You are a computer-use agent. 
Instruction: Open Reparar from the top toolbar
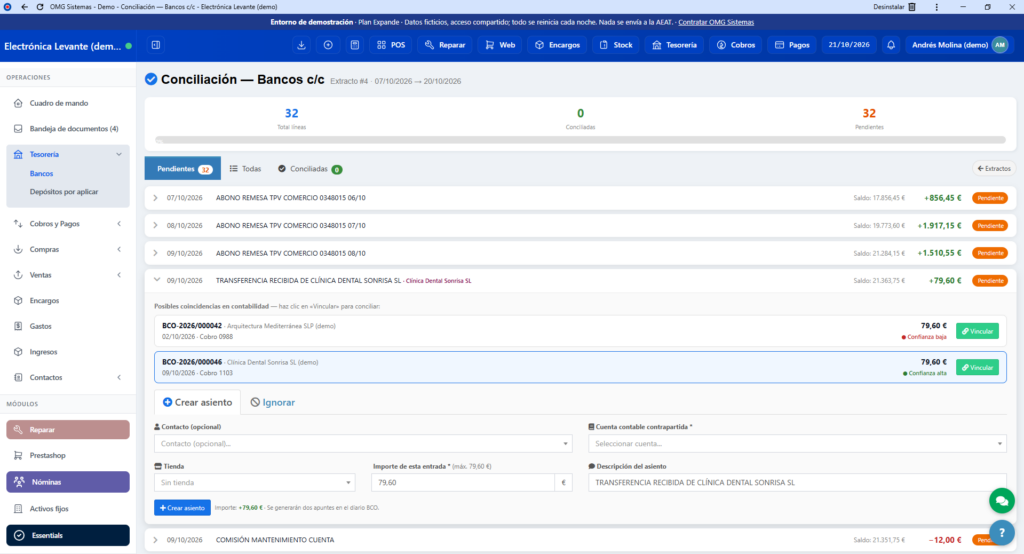tap(445, 45)
